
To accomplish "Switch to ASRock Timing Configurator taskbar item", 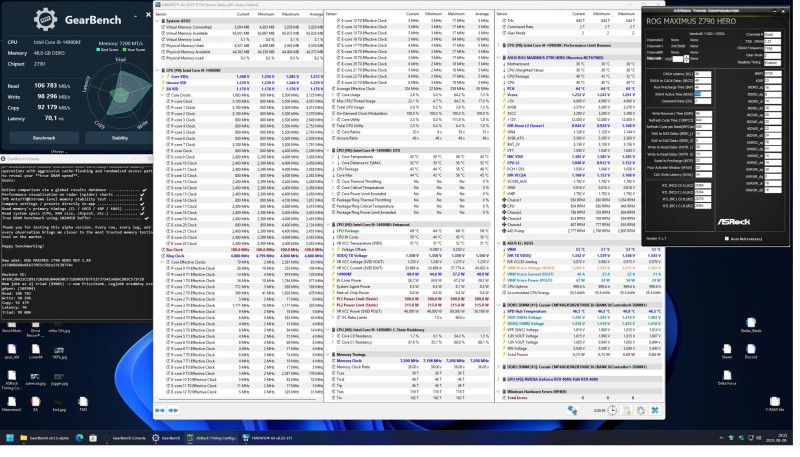I will tap(211, 438).
